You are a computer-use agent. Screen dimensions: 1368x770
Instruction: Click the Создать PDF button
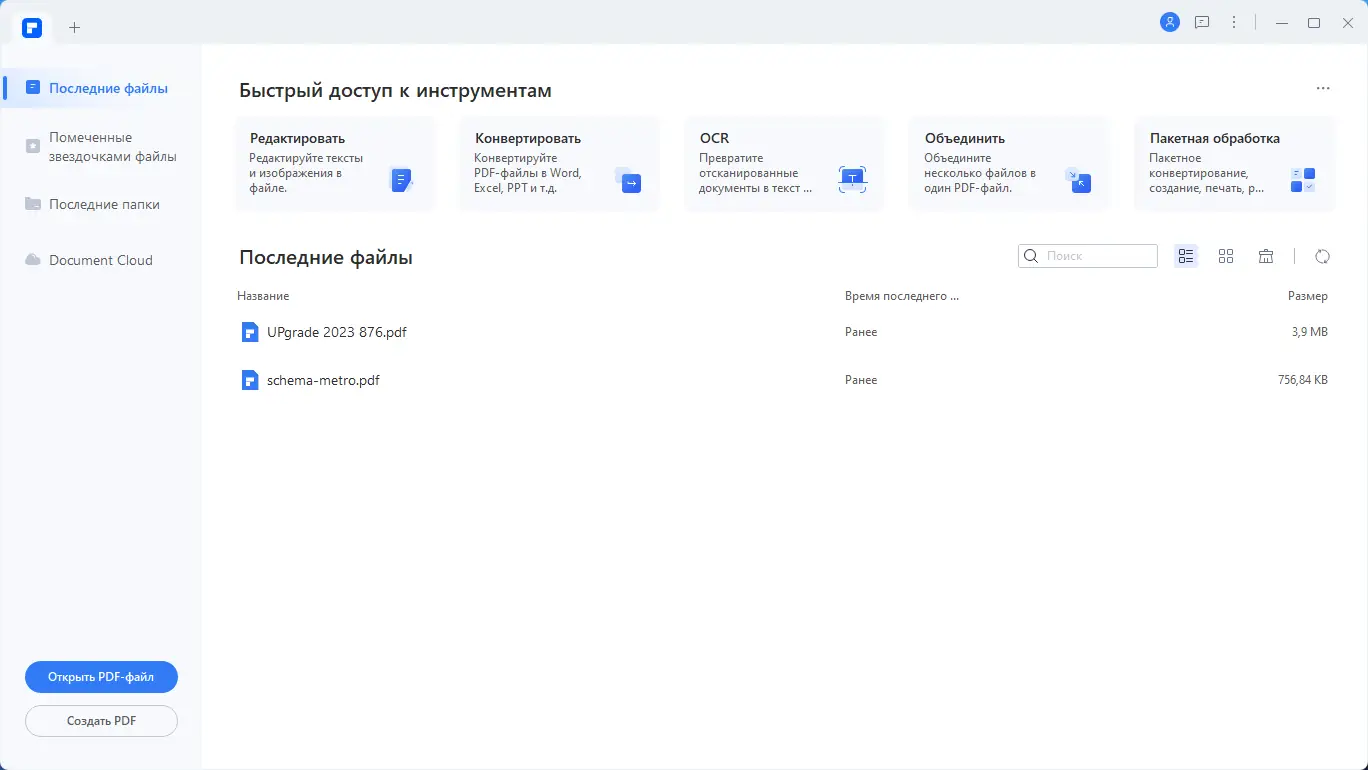(100, 720)
